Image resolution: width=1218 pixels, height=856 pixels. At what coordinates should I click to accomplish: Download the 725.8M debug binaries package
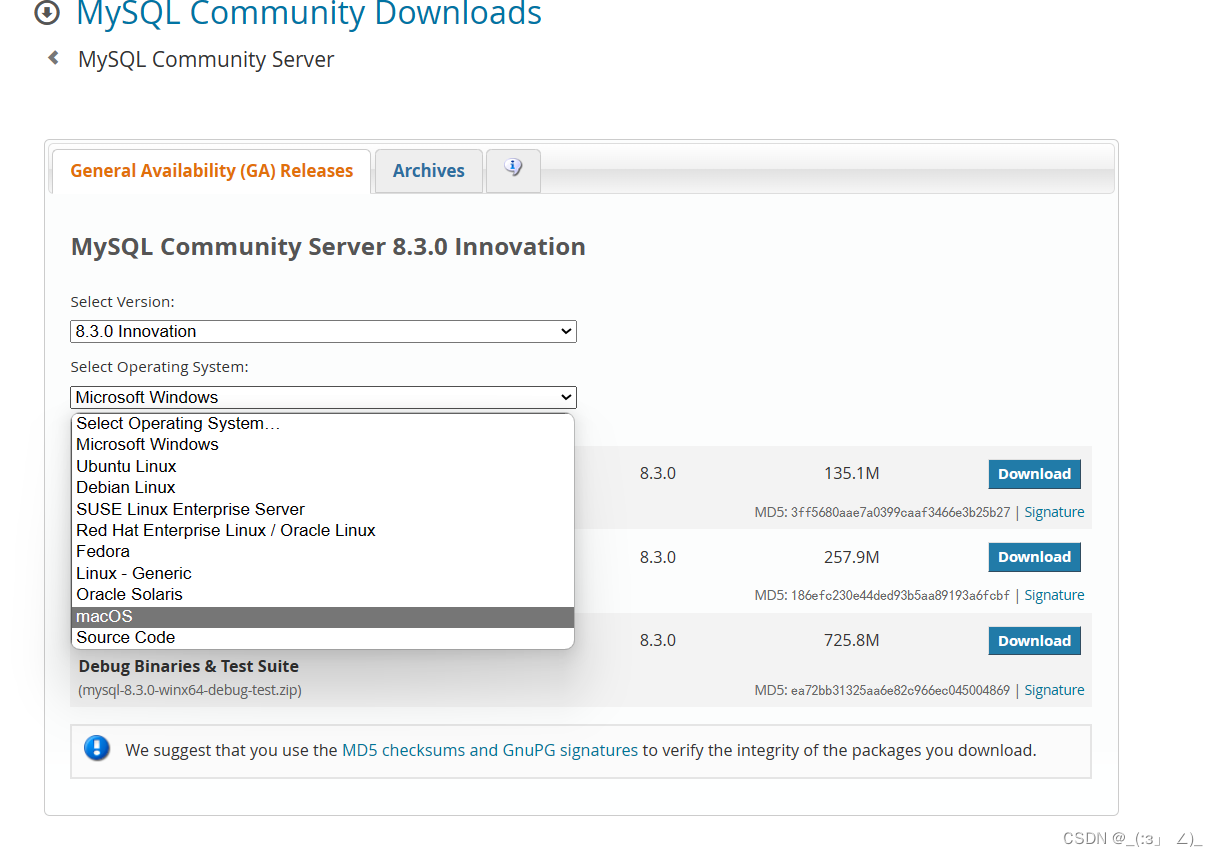click(1034, 641)
